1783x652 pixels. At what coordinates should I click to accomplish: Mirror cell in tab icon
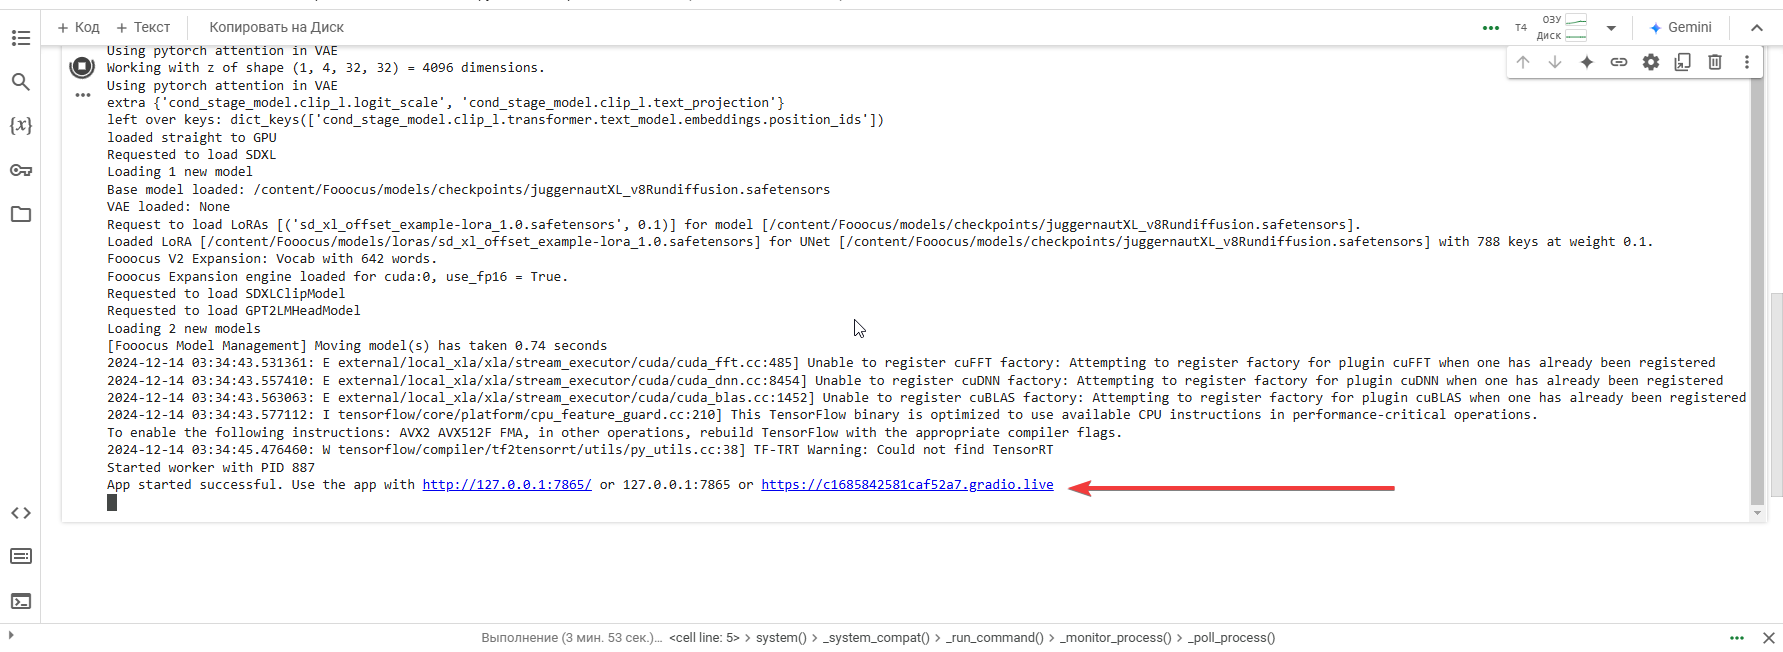click(1683, 62)
